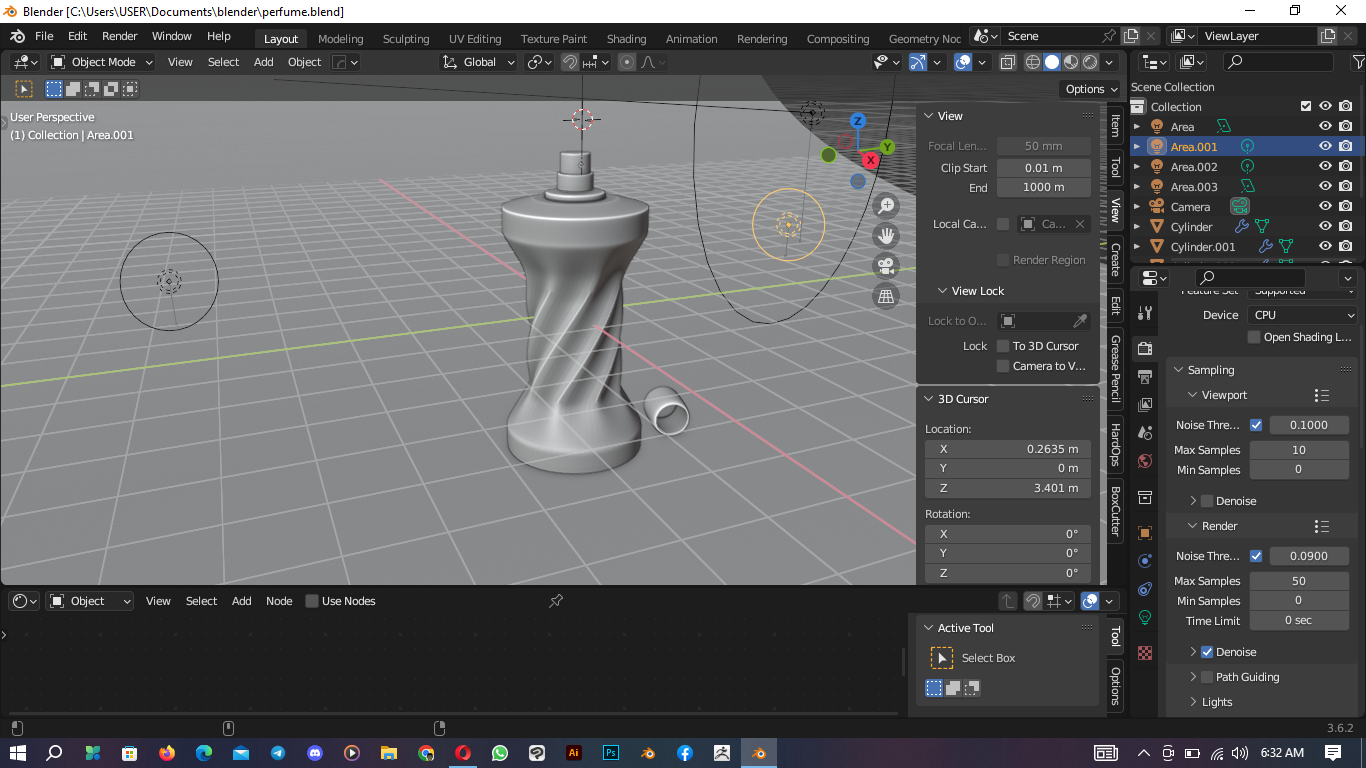The height and width of the screenshot is (768, 1366).
Task: Expand the Lights subpanel
Action: click(x=1193, y=702)
